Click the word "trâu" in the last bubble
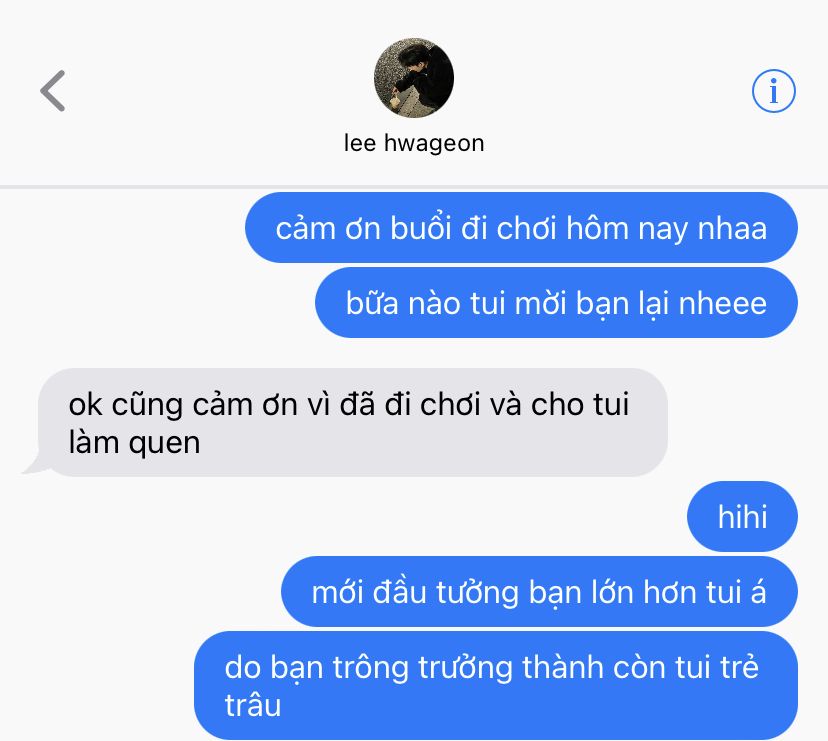828x741 pixels. pos(252,706)
